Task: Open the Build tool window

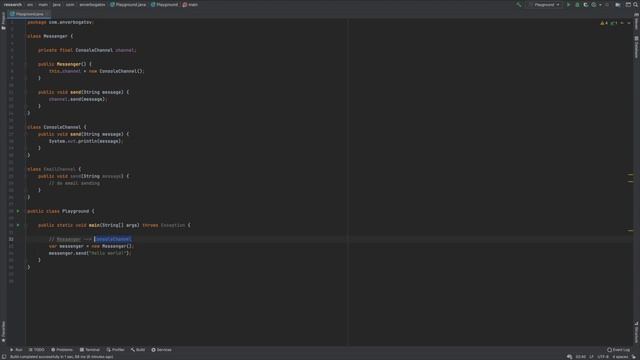Action: (138, 350)
